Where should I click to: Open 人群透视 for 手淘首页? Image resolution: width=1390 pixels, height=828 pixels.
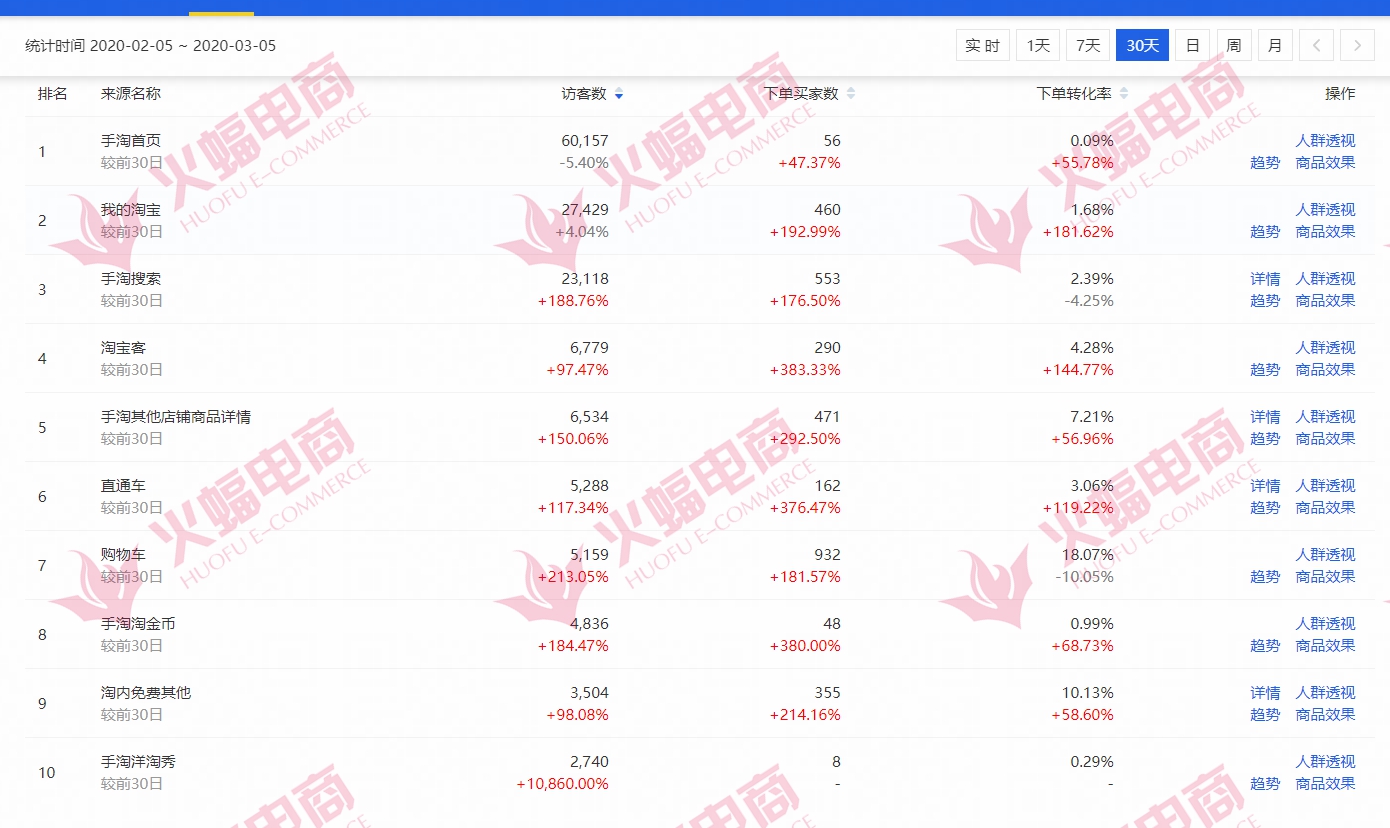pyautogui.click(x=1325, y=141)
